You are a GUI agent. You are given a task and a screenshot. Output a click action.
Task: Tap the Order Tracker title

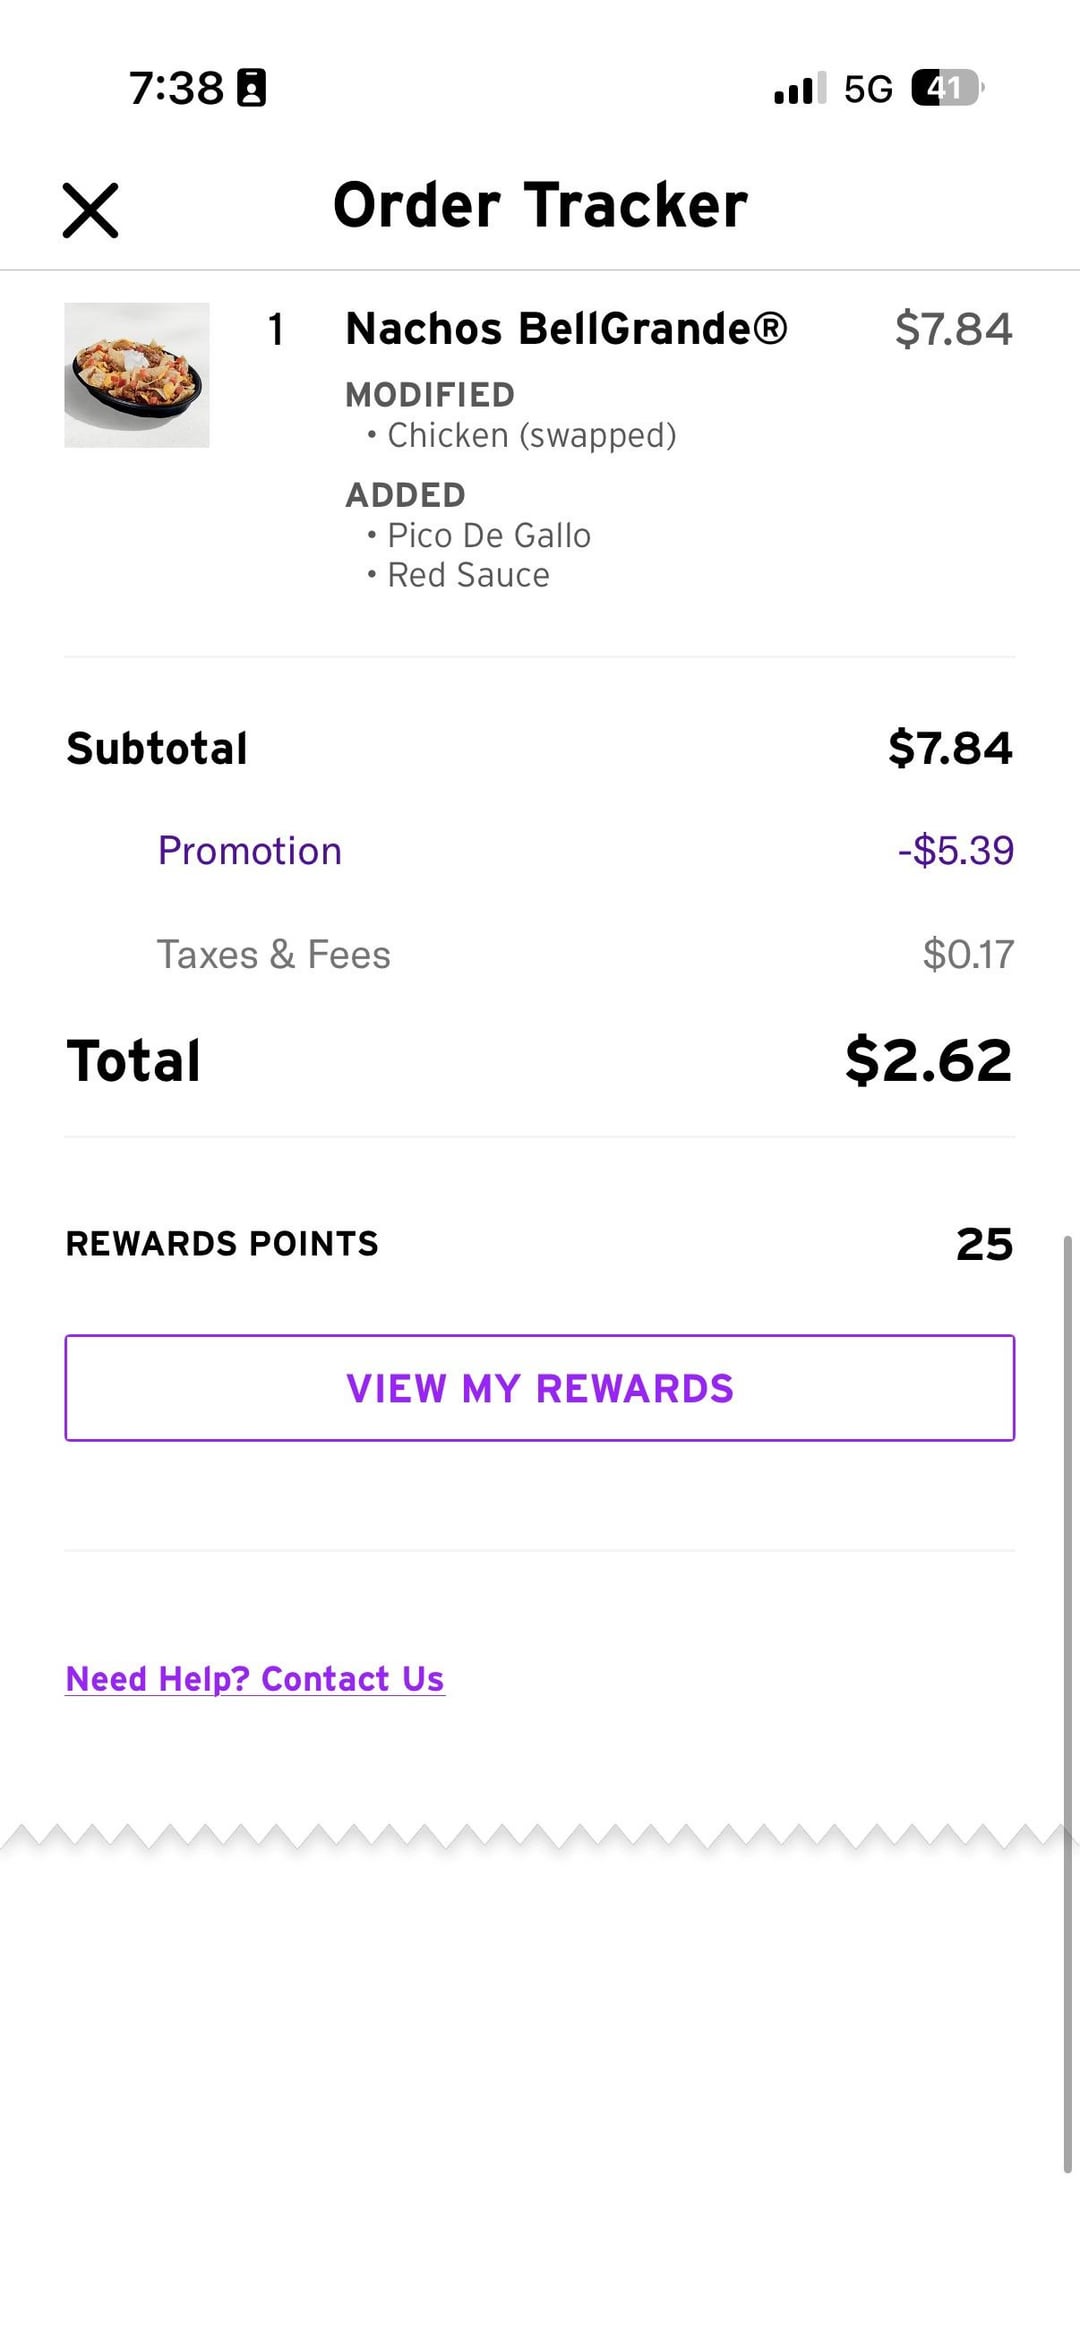coord(540,205)
